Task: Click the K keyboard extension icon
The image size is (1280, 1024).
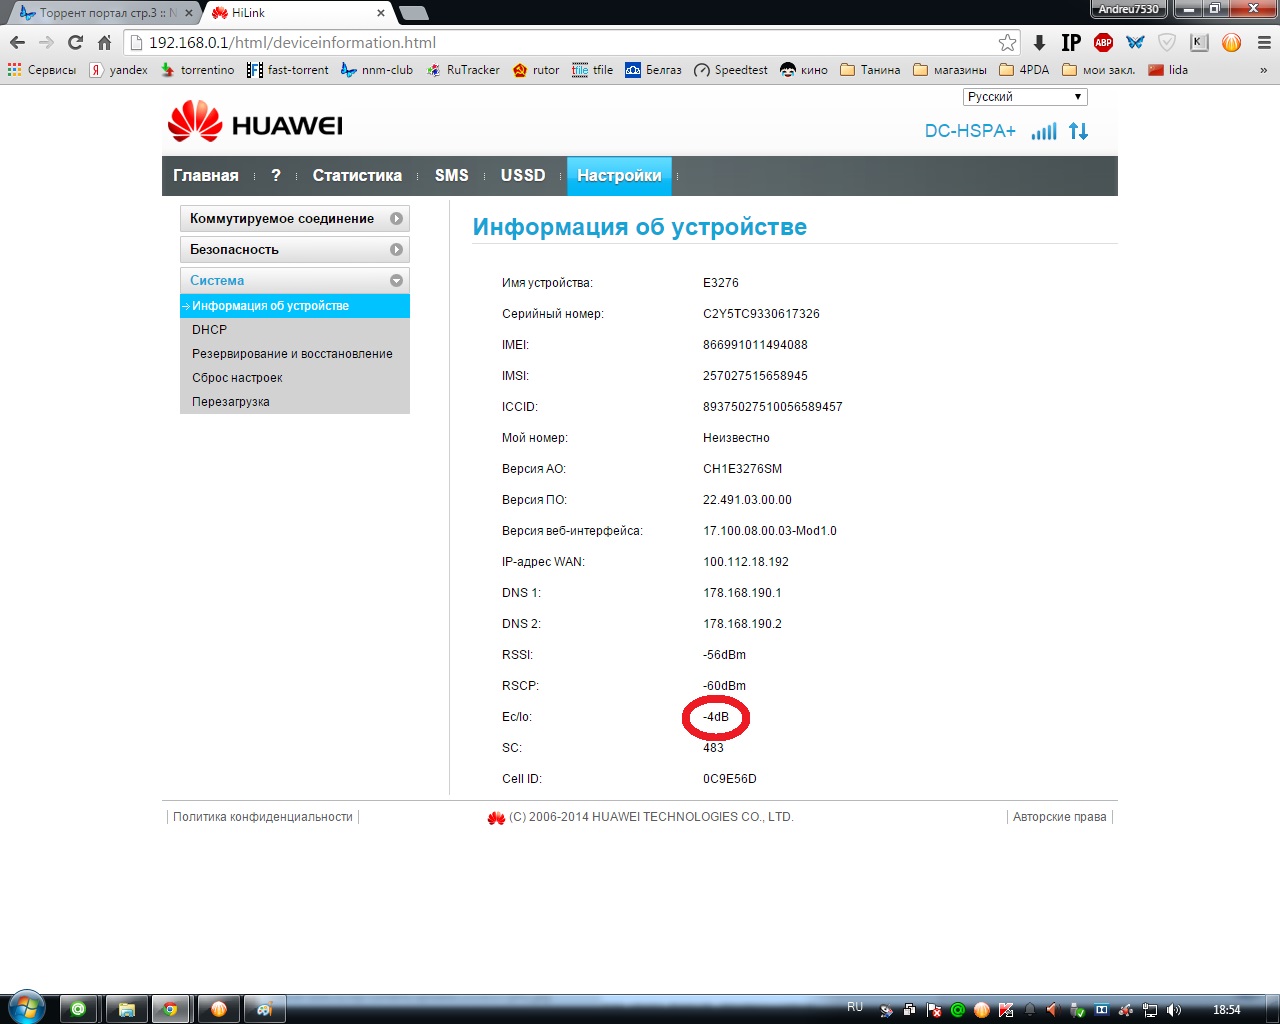Action: coord(1199,42)
